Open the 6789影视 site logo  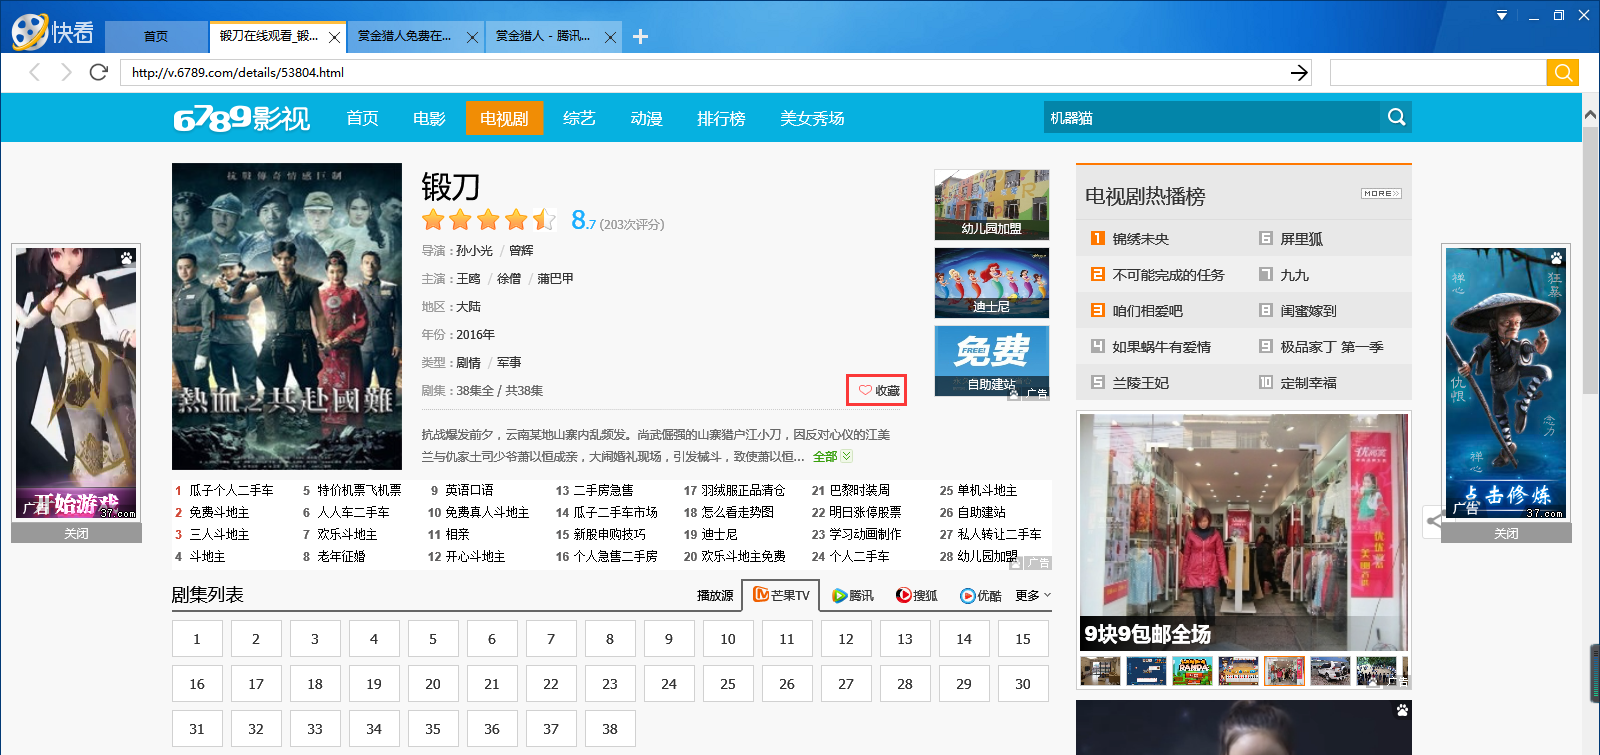point(241,118)
